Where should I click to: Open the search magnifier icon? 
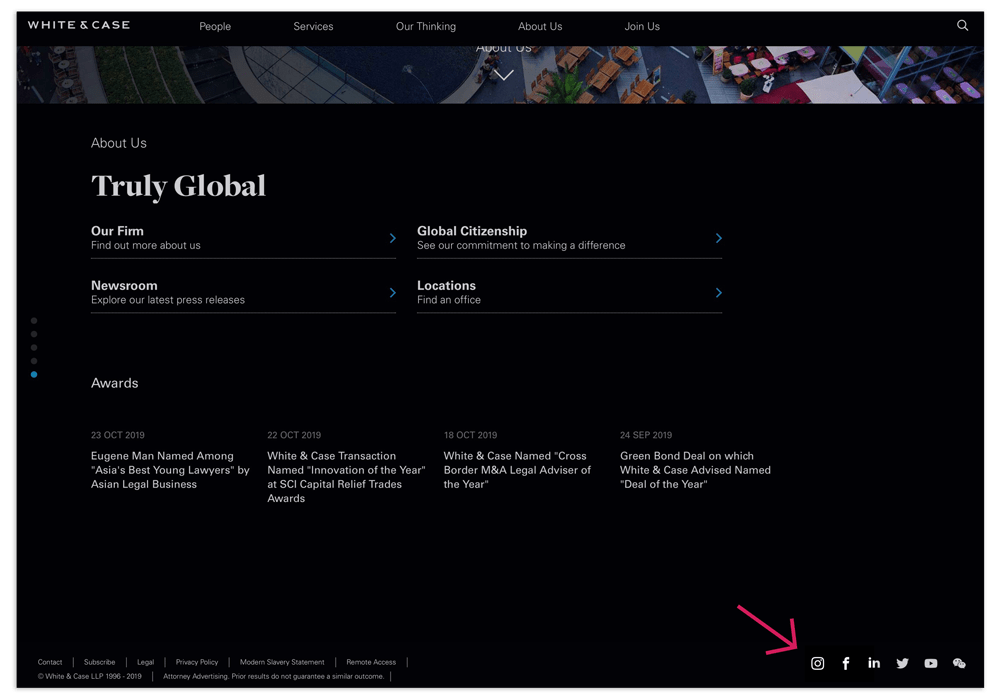pyautogui.click(x=962, y=26)
